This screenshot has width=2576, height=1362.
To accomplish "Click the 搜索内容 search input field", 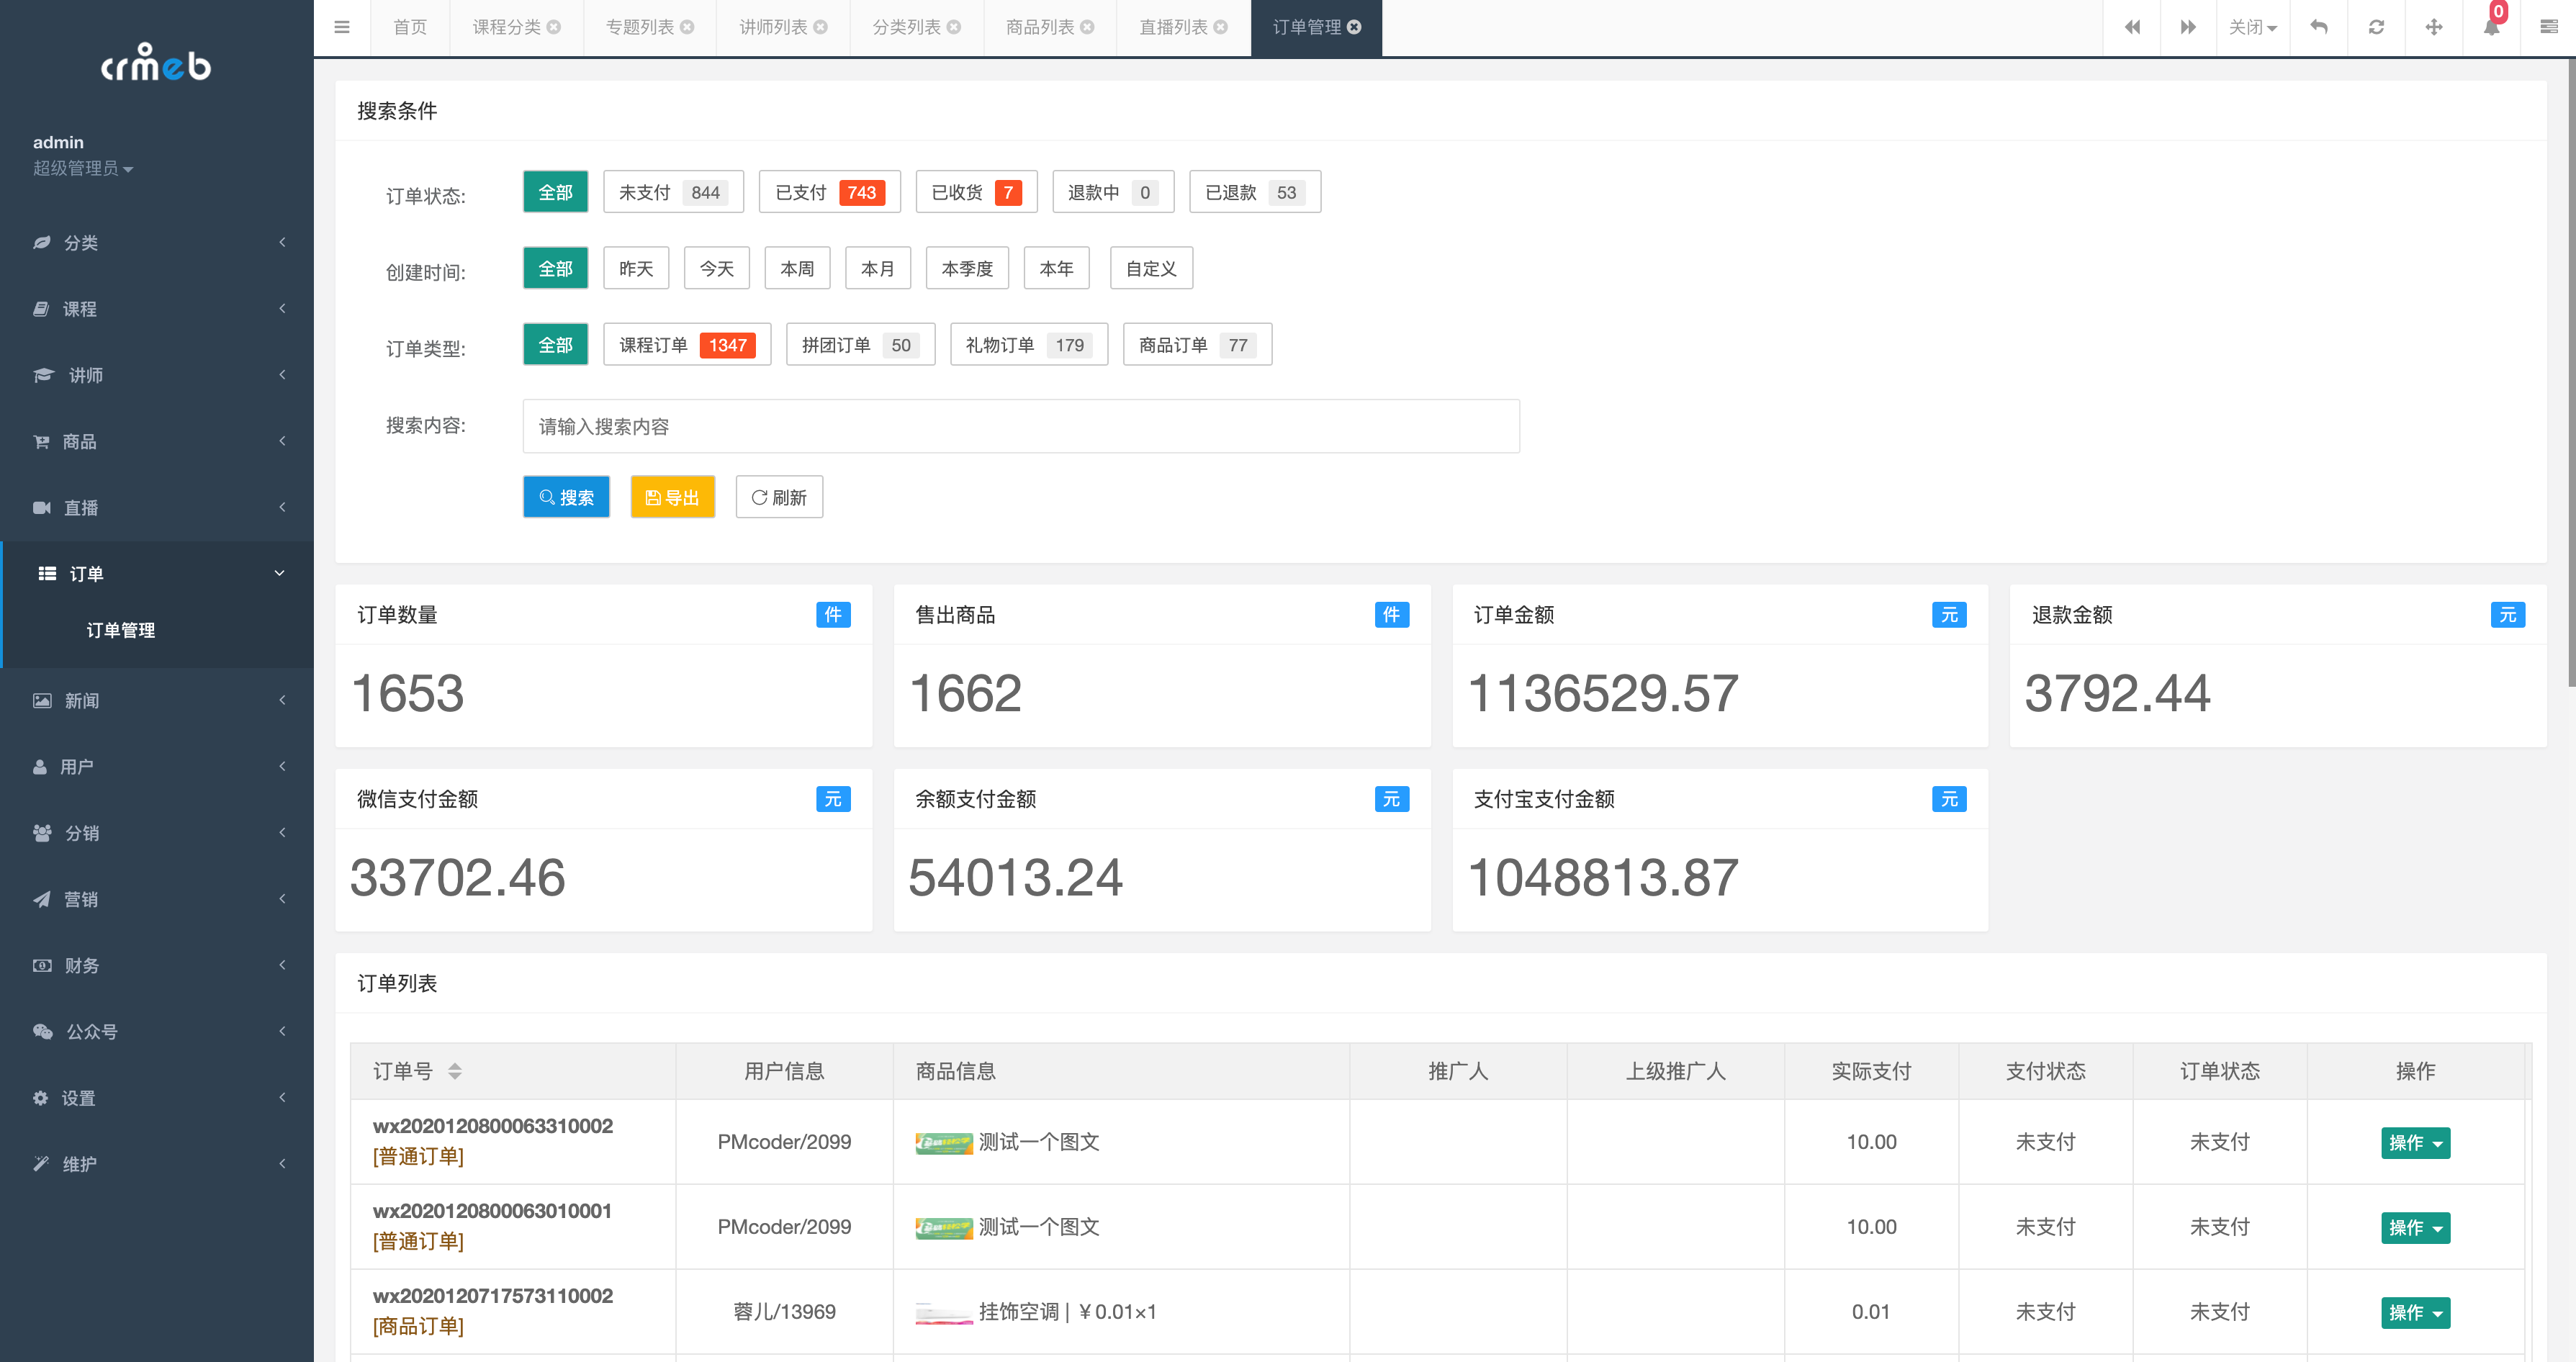I will coord(1020,426).
